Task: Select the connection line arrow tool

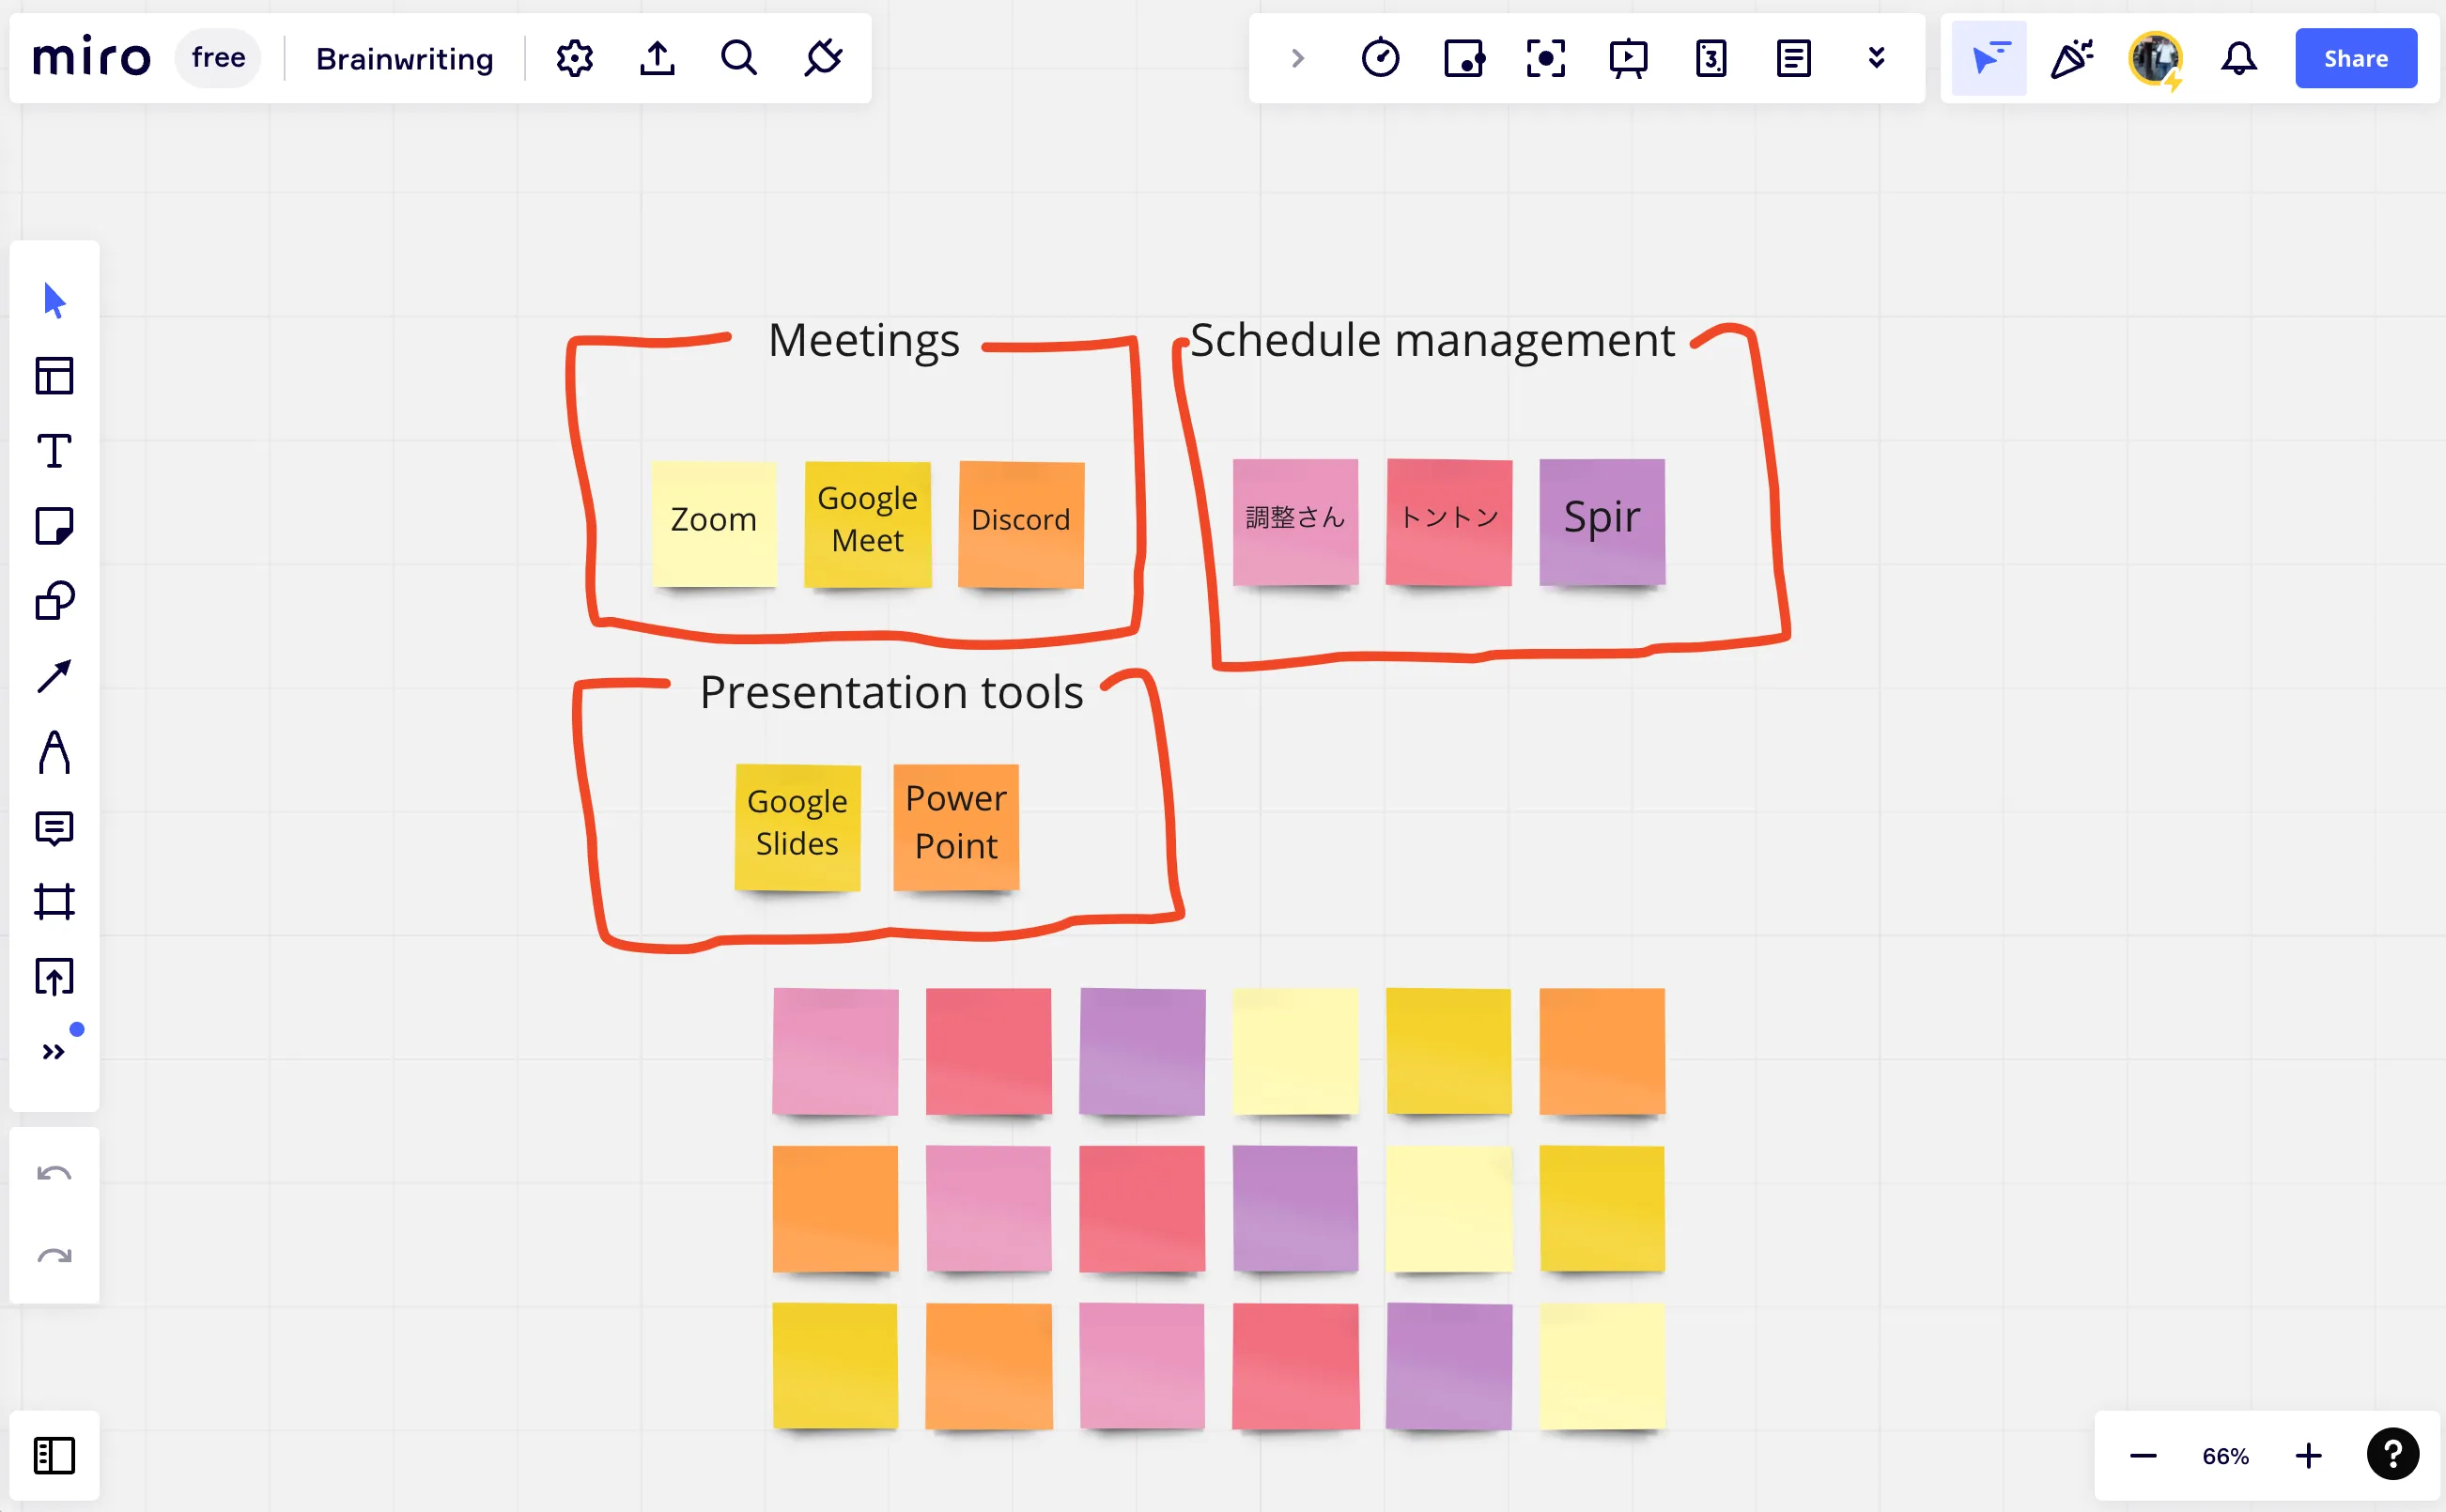Action: (54, 676)
